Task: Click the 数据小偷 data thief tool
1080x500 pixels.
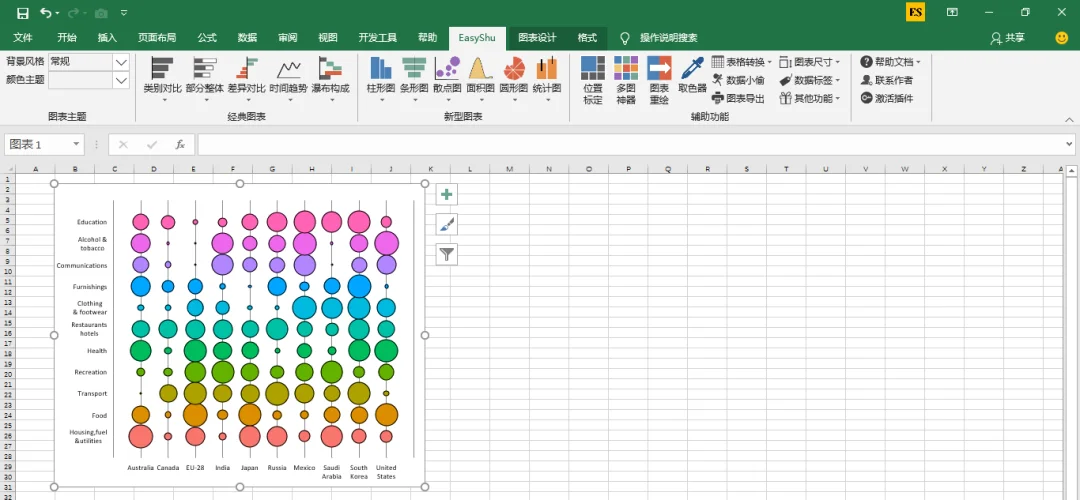Action: (x=738, y=80)
